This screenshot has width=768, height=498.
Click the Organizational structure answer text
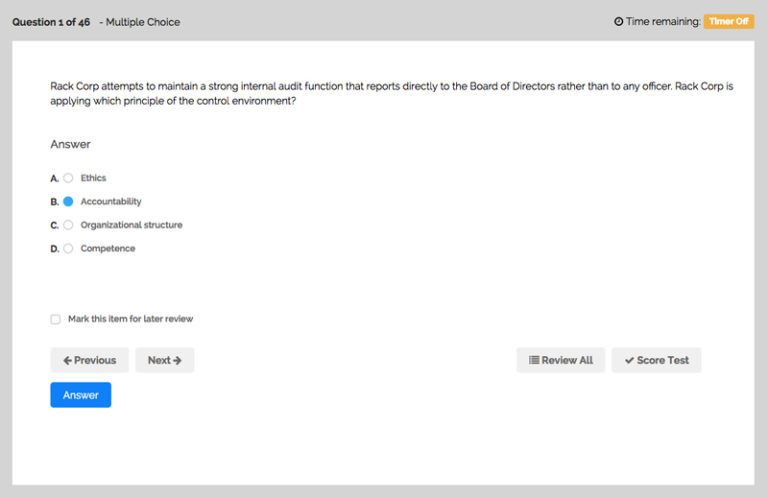tap(131, 225)
